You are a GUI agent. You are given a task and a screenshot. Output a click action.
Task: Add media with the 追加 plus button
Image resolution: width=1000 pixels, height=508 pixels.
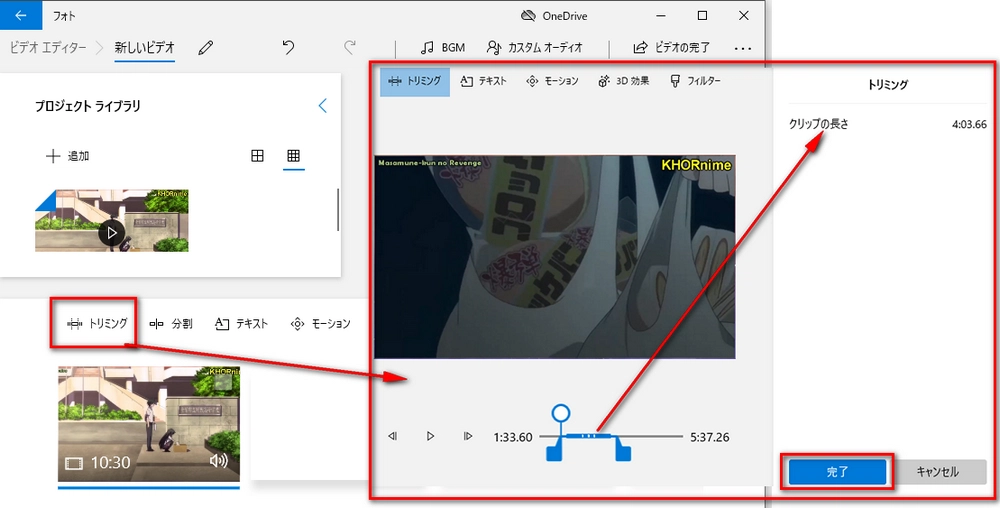(x=68, y=156)
